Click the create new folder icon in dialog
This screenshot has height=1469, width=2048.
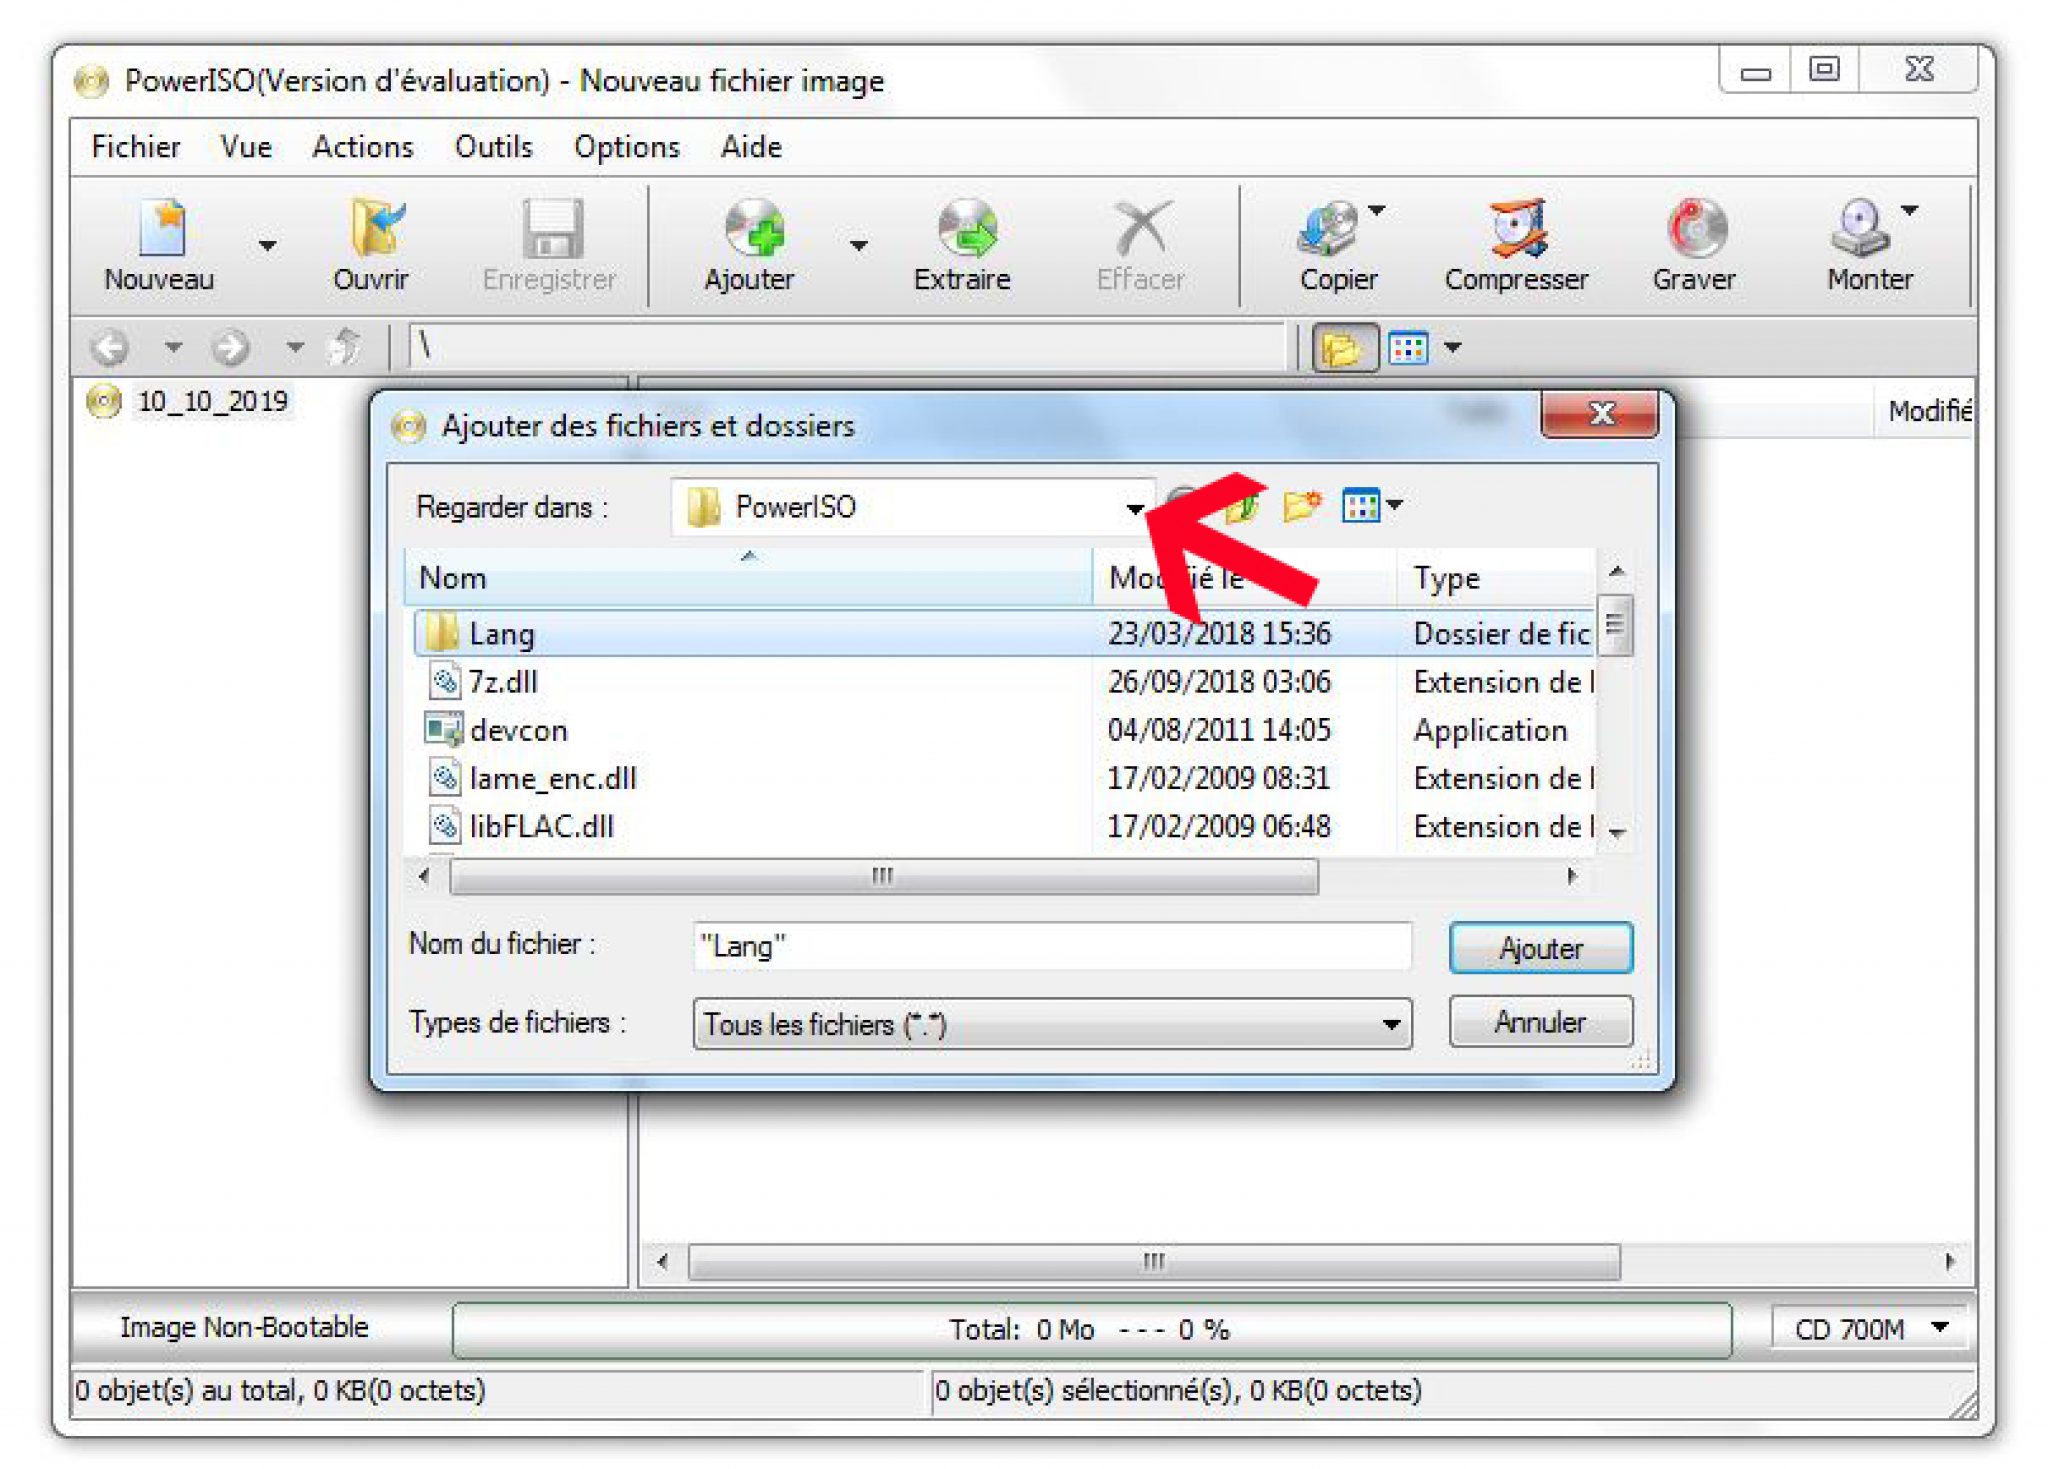click(x=1301, y=506)
